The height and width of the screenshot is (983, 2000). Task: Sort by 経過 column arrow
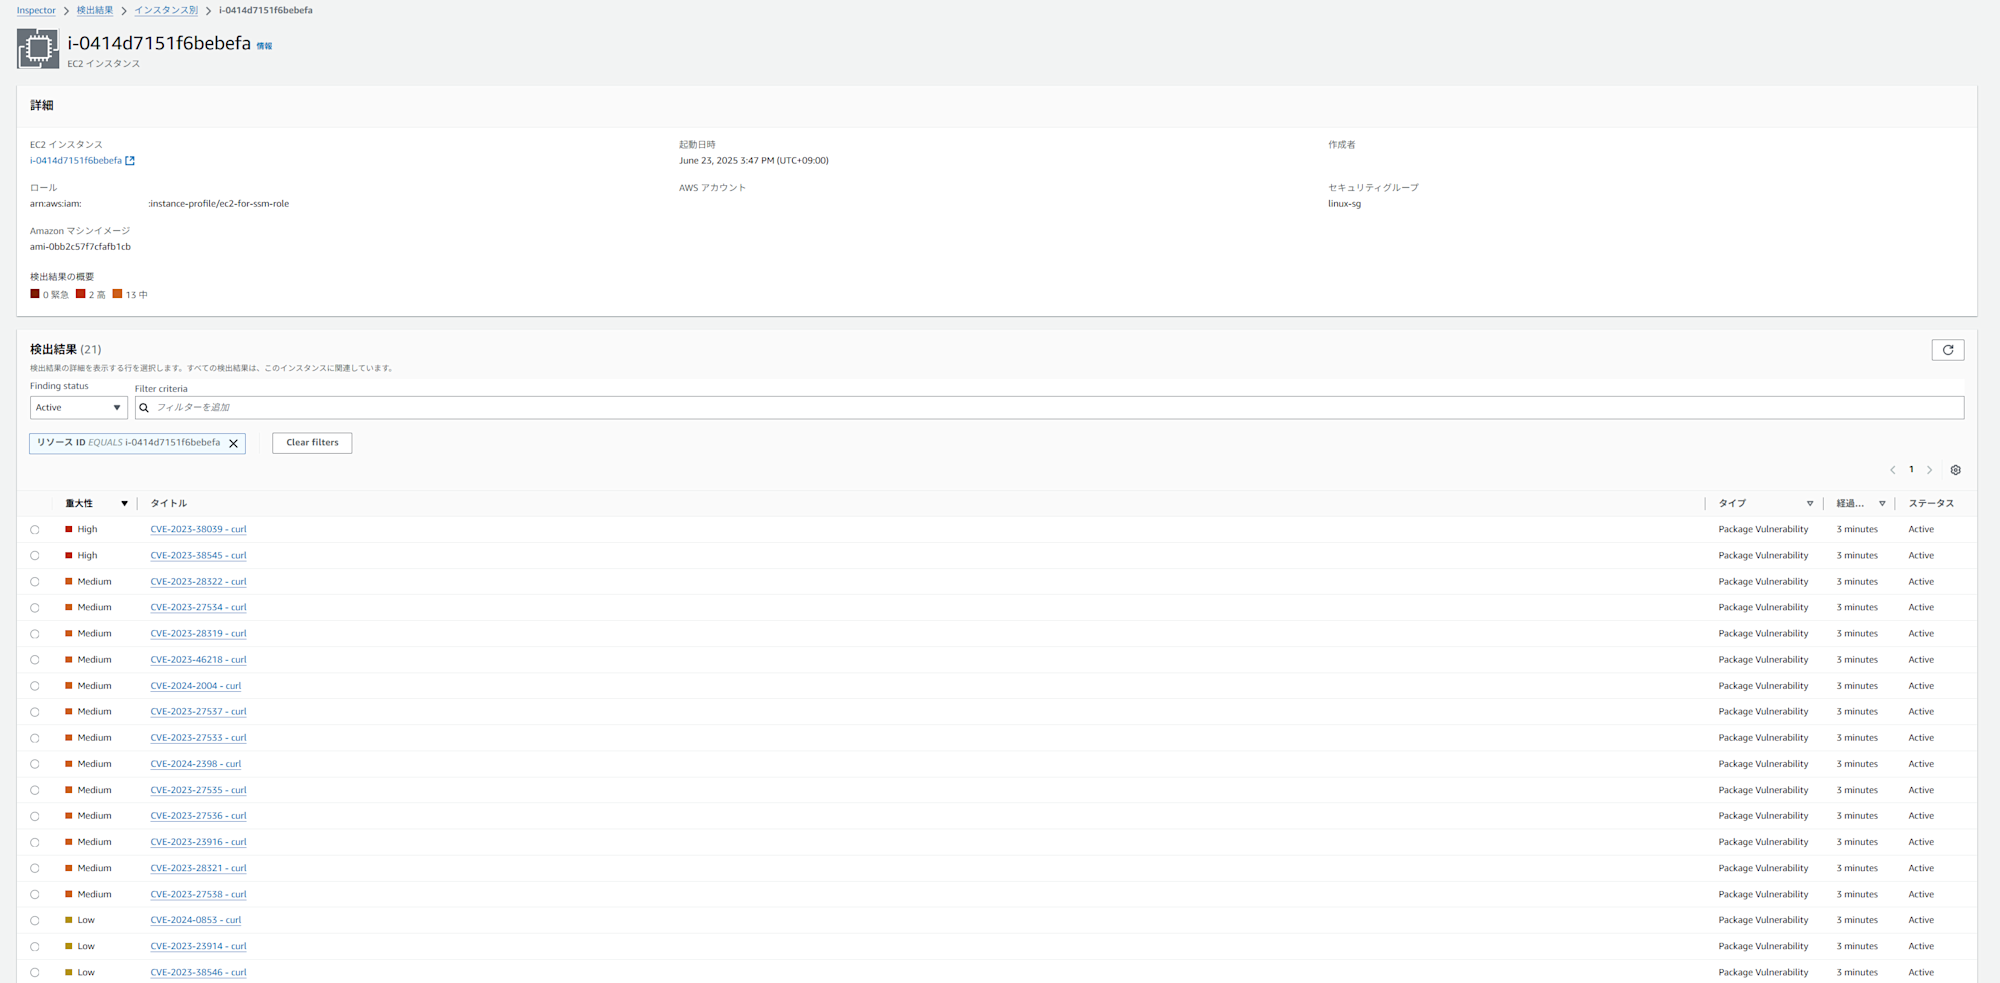pyautogui.click(x=1882, y=504)
